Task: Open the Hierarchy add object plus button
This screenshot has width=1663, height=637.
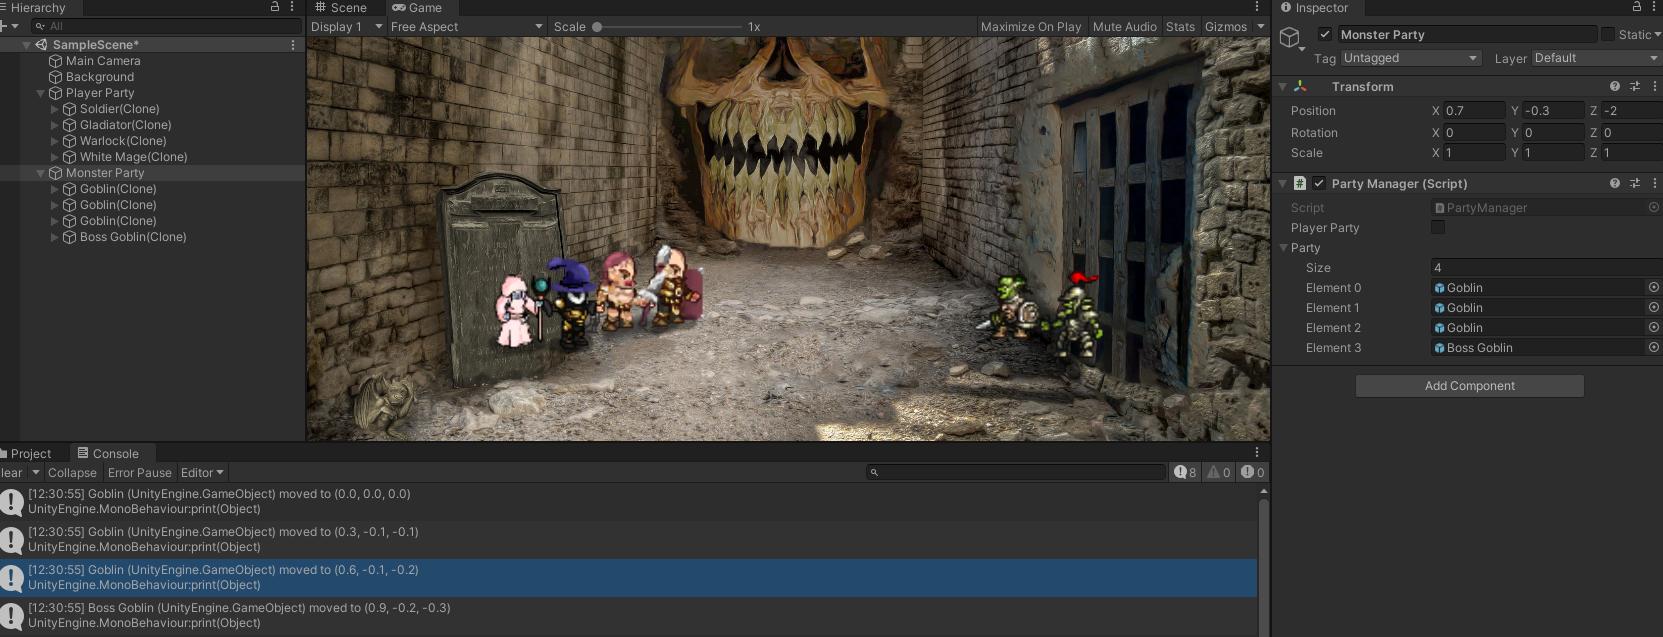Action: tap(4, 26)
